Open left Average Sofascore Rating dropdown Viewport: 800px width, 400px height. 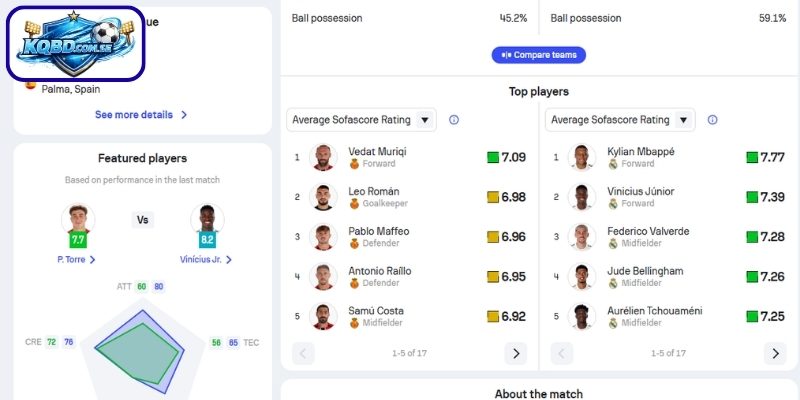coord(361,120)
